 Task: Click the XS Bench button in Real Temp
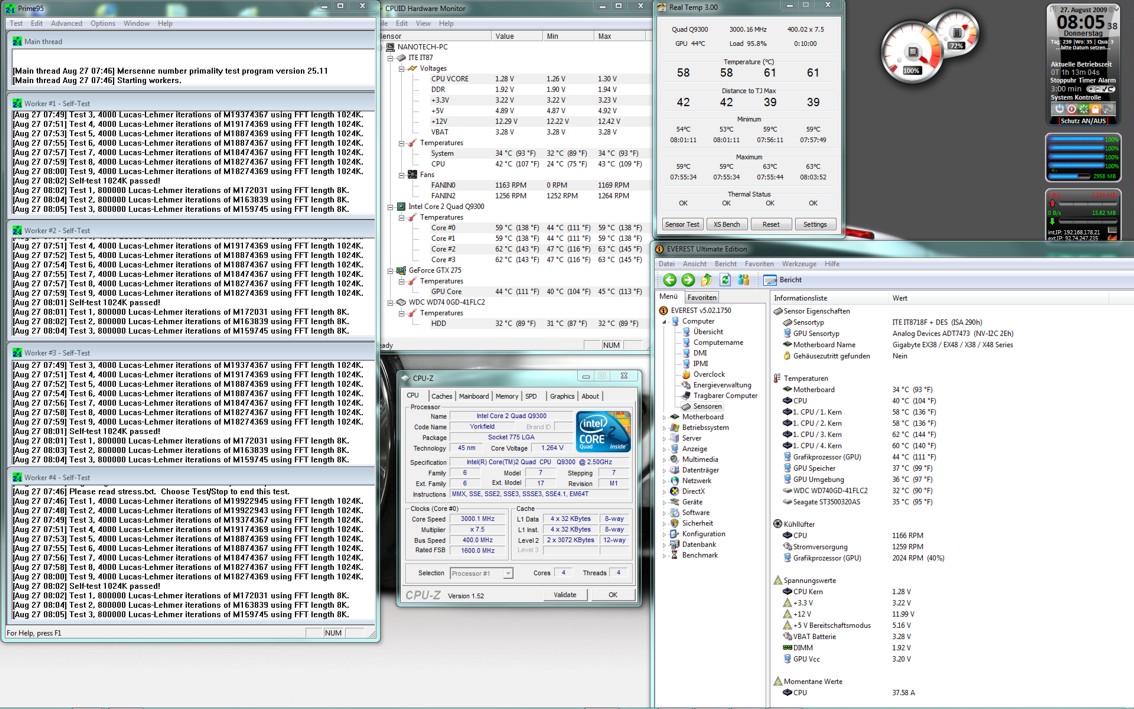tap(727, 224)
